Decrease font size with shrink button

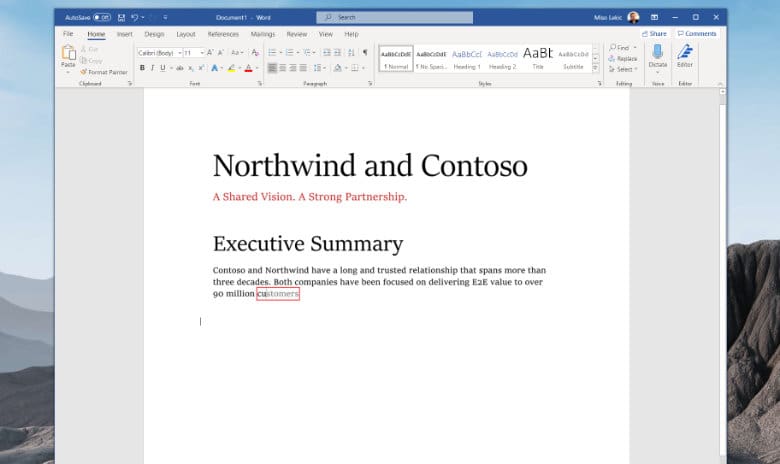[x=220, y=52]
